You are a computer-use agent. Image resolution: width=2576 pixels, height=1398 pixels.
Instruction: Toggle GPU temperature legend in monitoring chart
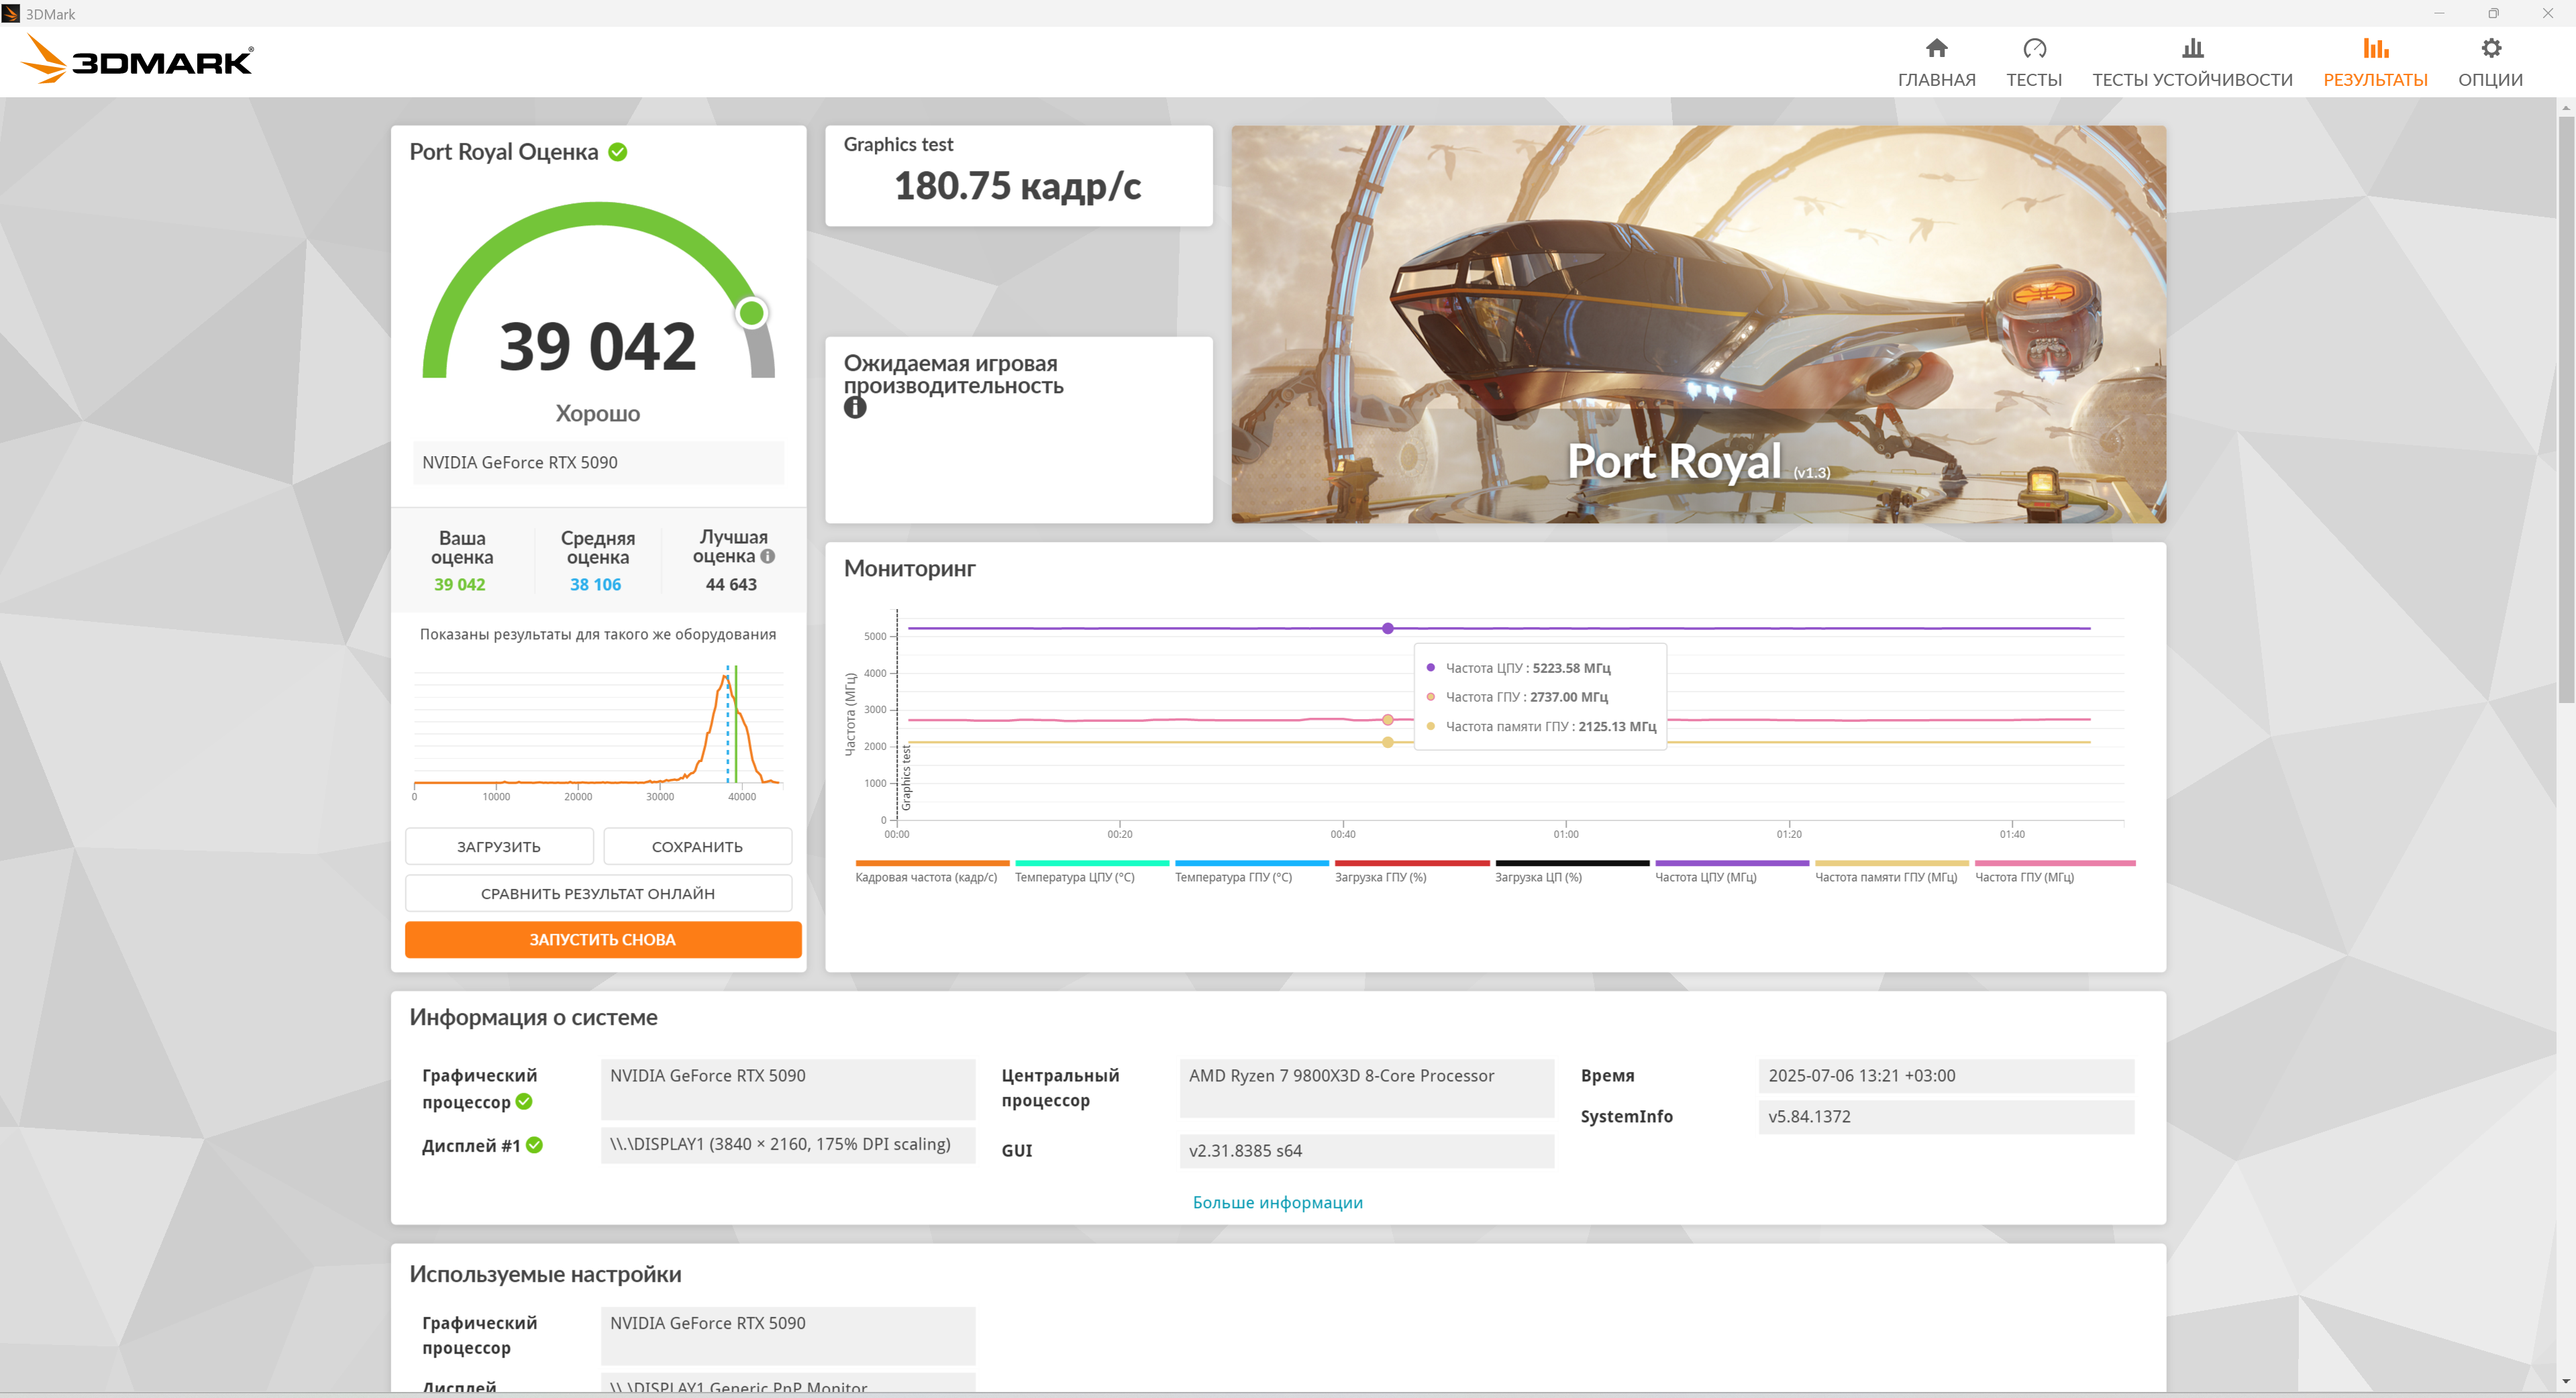pyautogui.click(x=1233, y=877)
